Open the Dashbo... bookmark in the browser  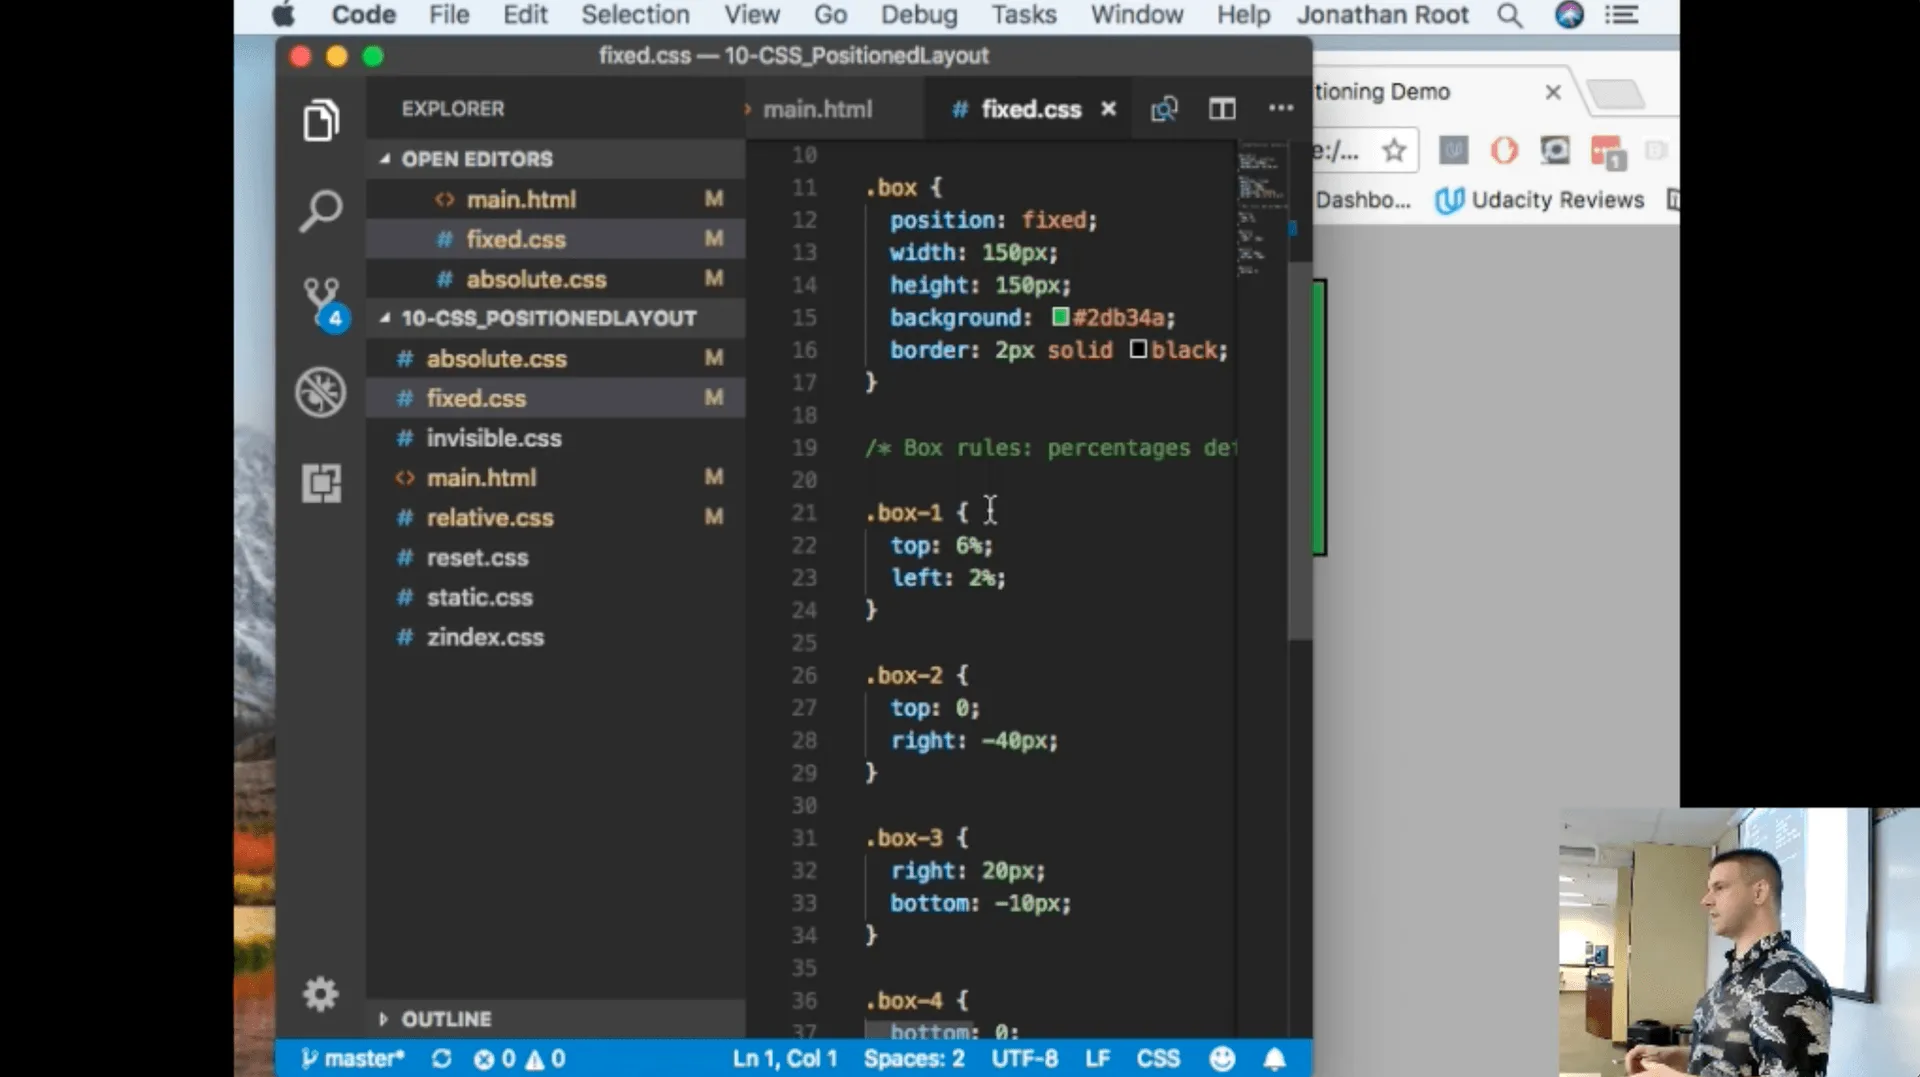(1363, 200)
